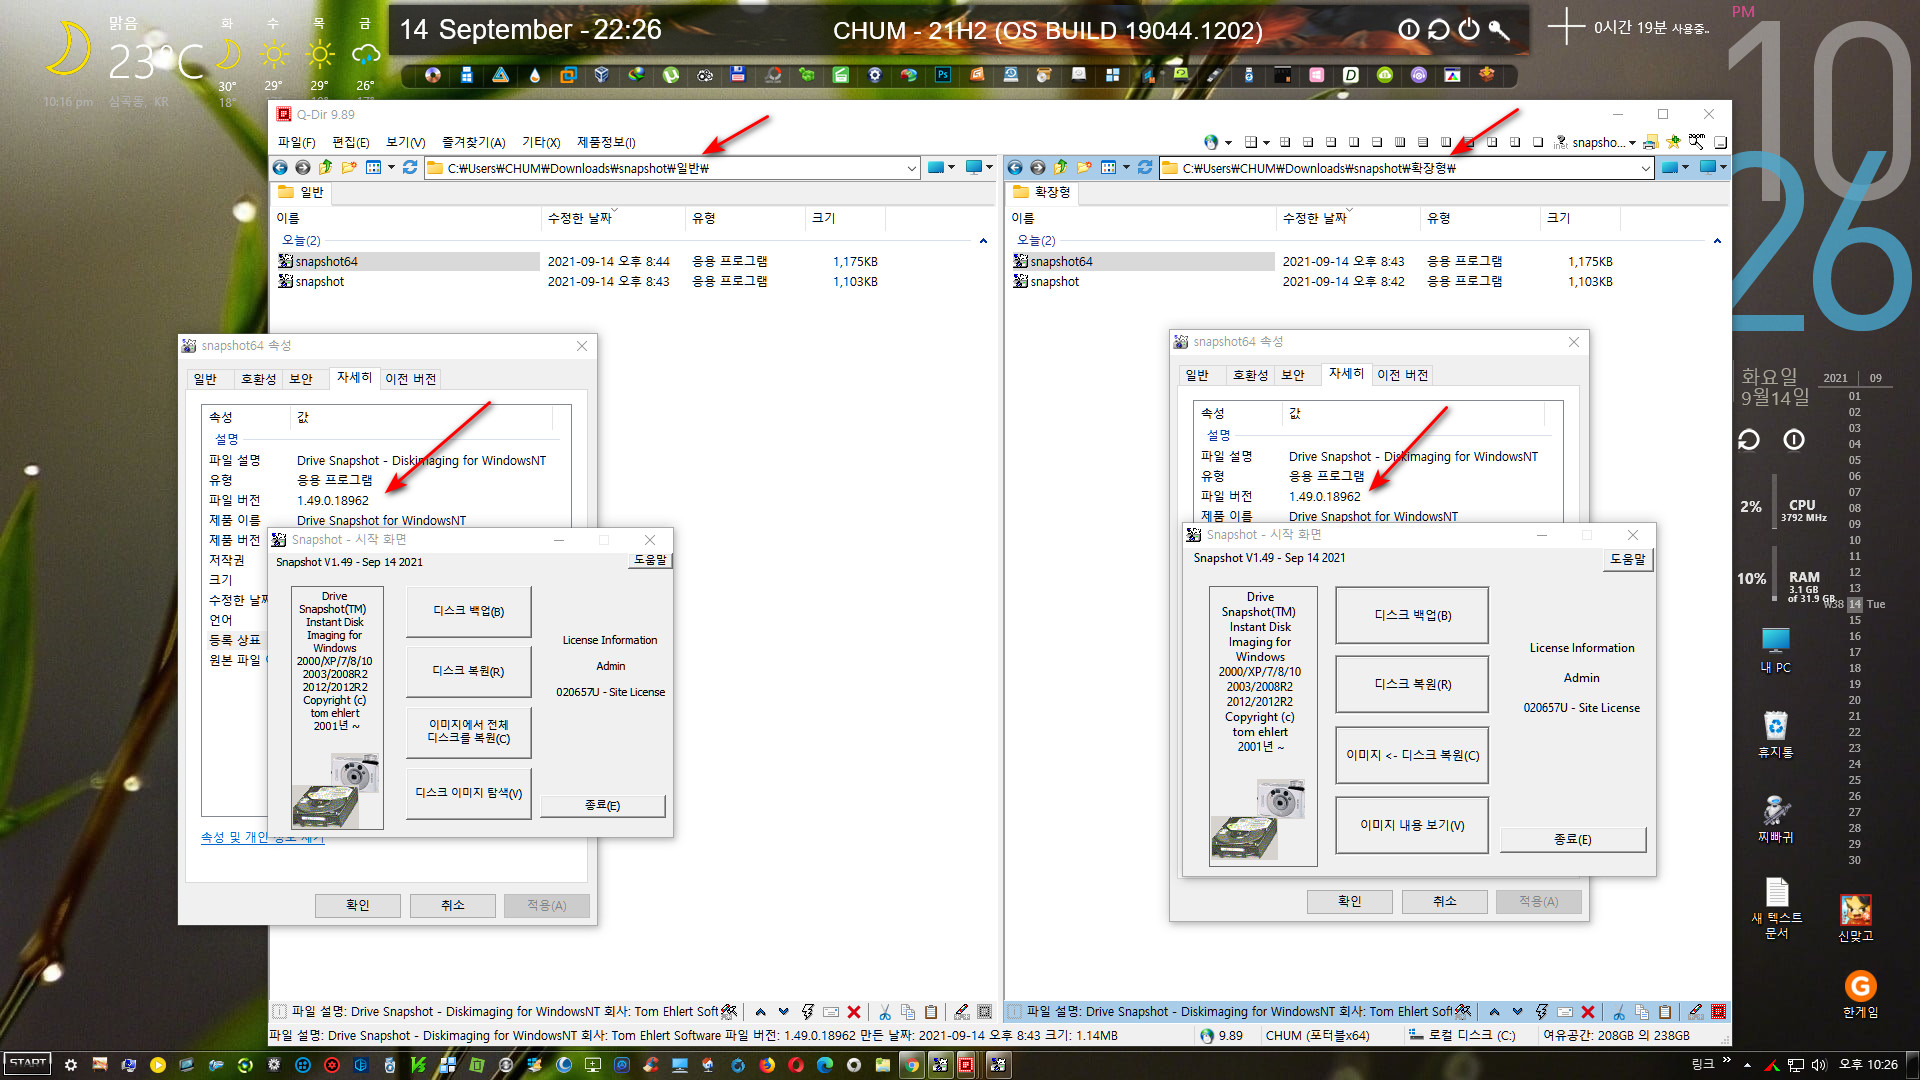Delete with red X in left pane bar
1920x1080 pixels.
point(854,1012)
